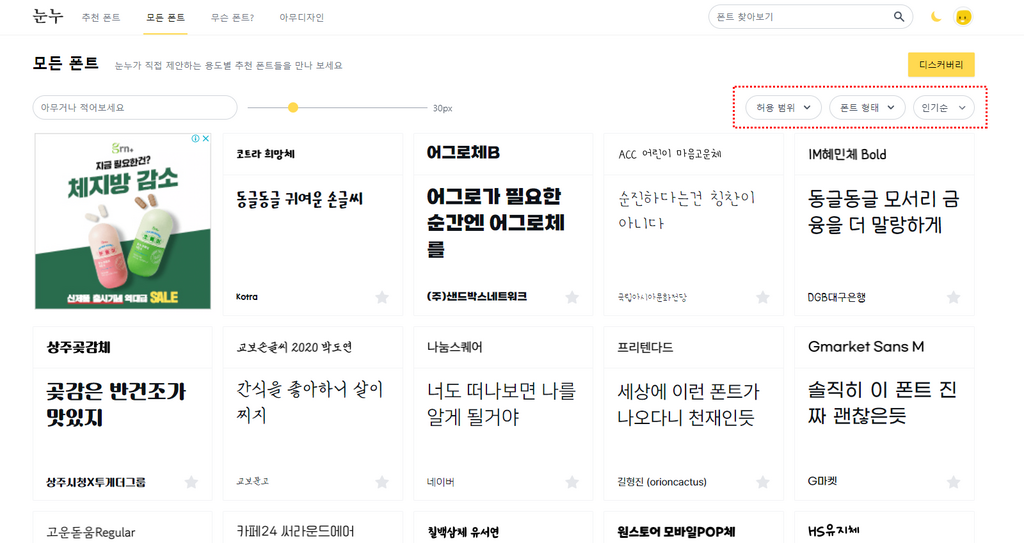Favorite the IM혜민체 Bold star
Viewport: 1024px width, 543px height.
click(953, 297)
